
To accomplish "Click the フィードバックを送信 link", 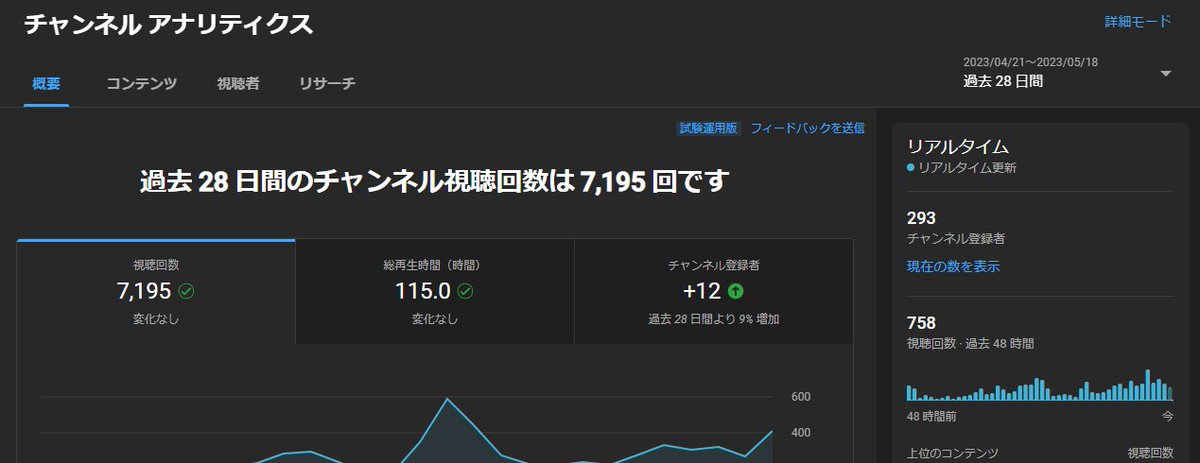I will tap(807, 128).
